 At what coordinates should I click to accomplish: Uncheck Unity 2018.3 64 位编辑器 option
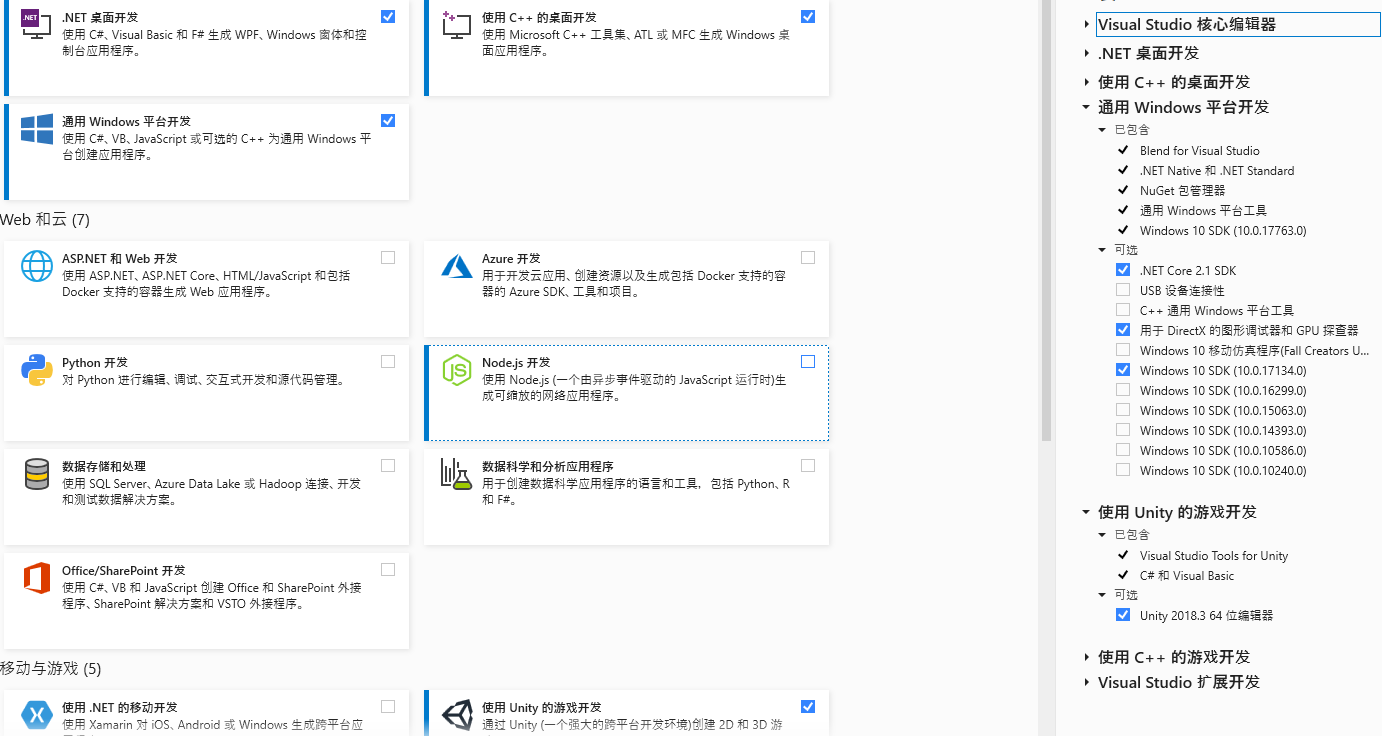pyautogui.click(x=1123, y=615)
